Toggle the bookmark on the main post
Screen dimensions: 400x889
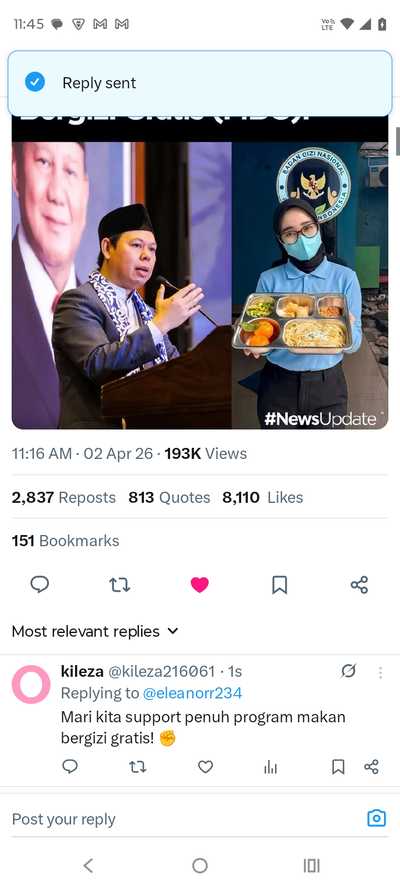[279, 585]
